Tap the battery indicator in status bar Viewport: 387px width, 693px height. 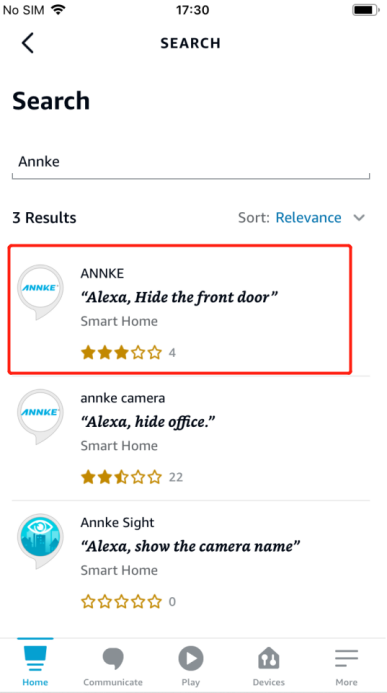coord(364,10)
